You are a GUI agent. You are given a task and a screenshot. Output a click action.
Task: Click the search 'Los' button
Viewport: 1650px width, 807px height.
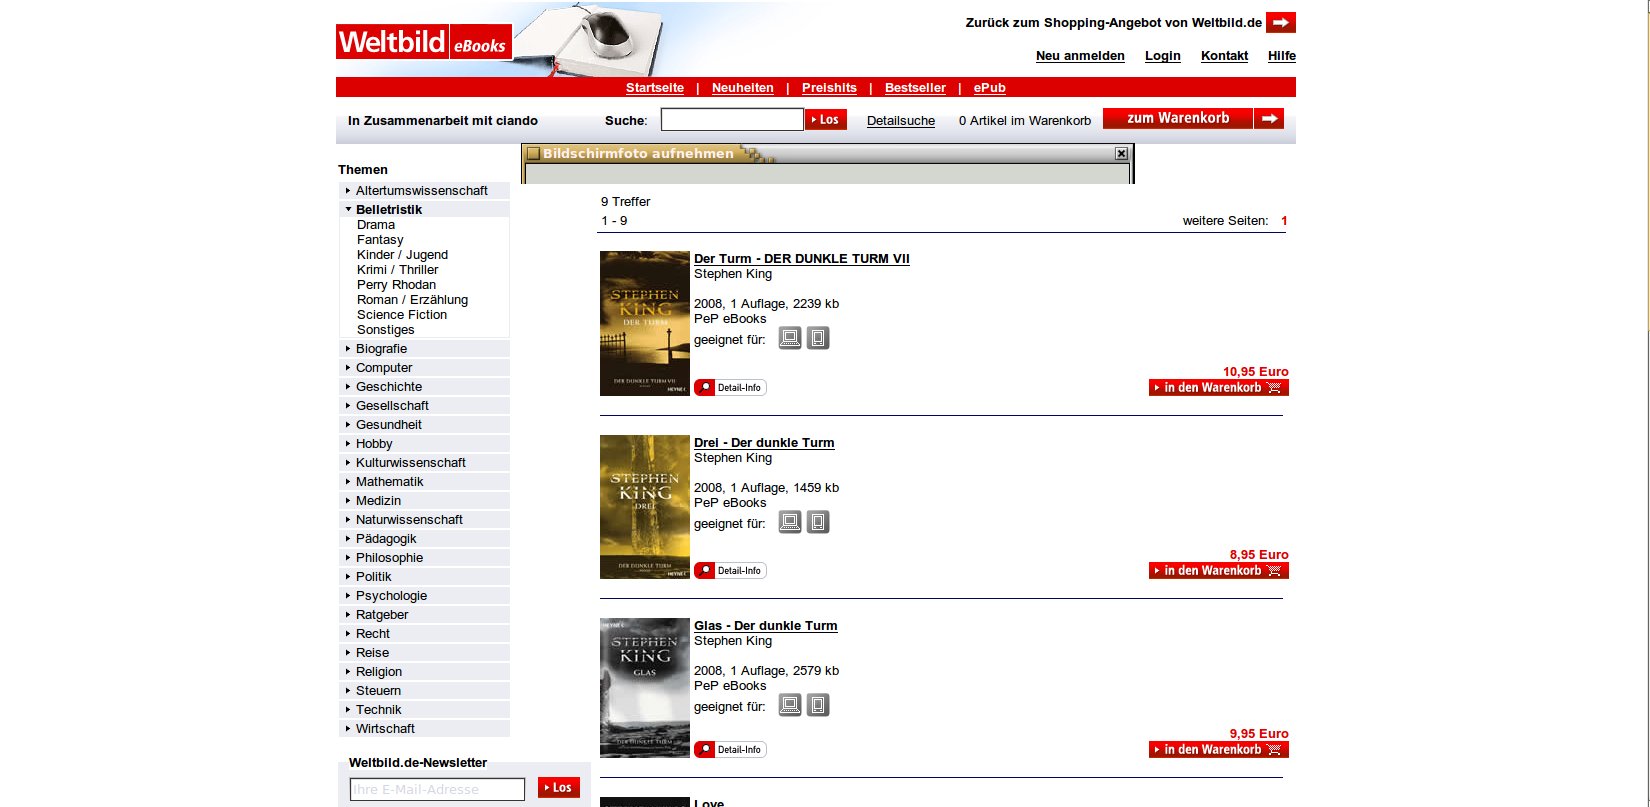click(x=826, y=120)
